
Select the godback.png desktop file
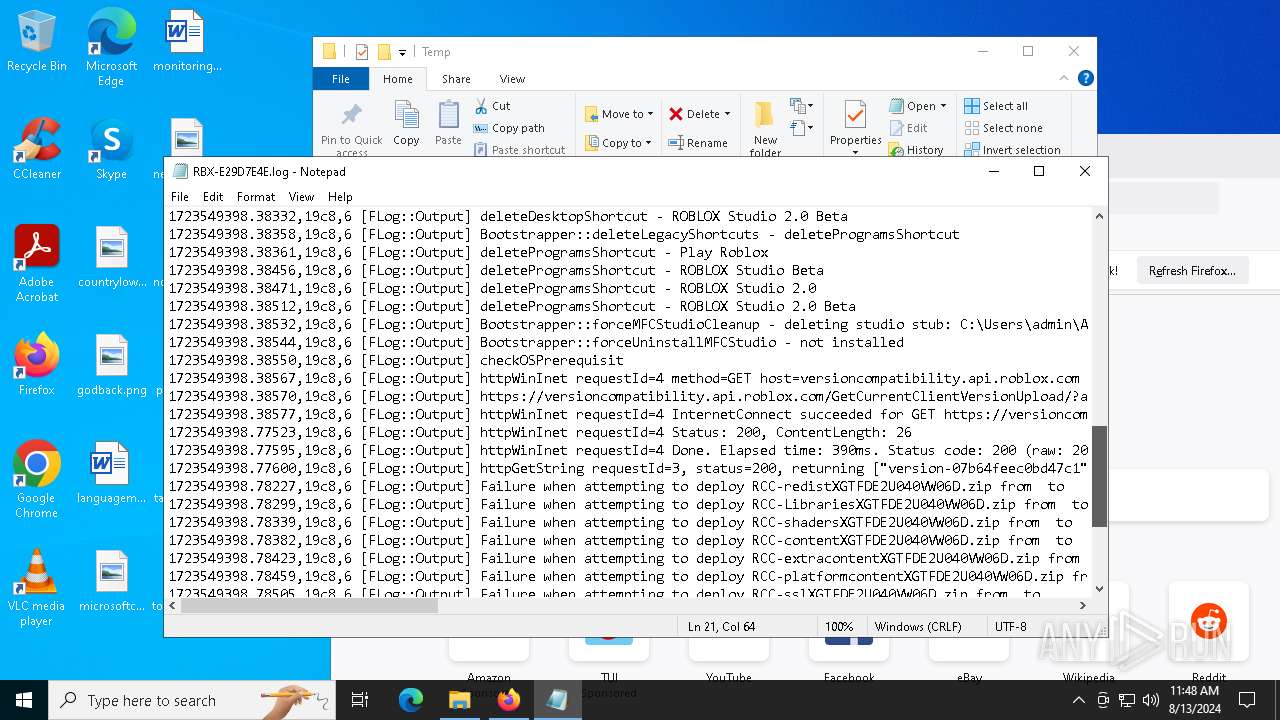111,366
